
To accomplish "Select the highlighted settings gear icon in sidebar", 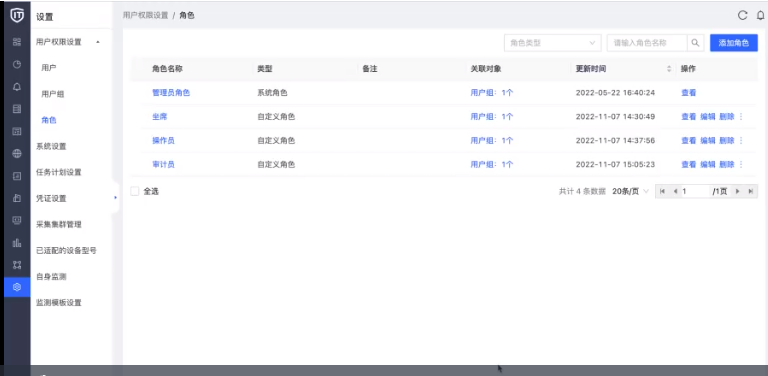I will 17,287.
